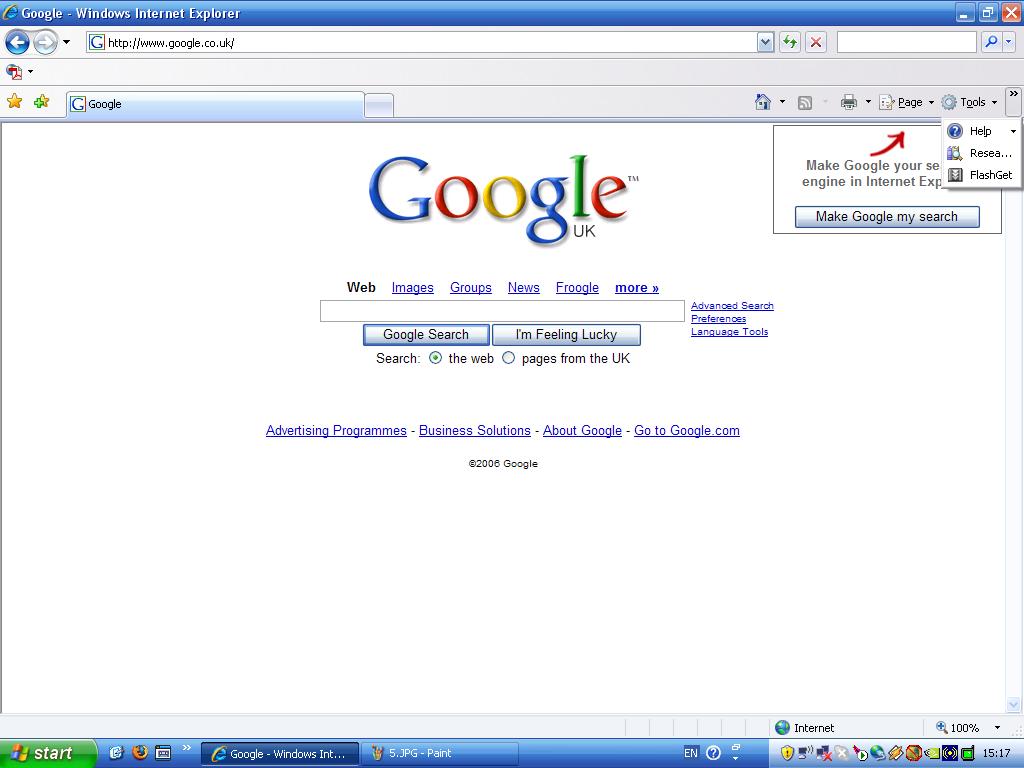The height and width of the screenshot is (768, 1024).
Task: Launch Firefox from Quick Launch
Action: (140, 753)
